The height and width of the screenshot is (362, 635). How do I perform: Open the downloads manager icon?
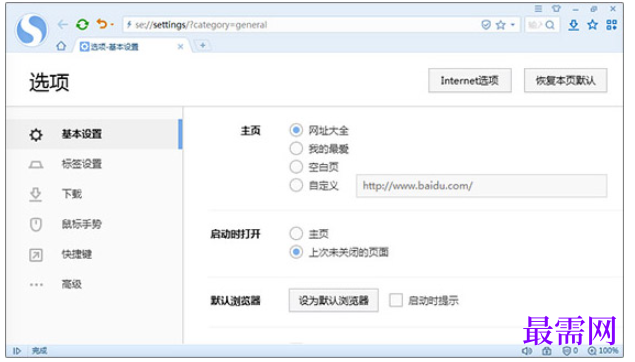click(x=573, y=25)
